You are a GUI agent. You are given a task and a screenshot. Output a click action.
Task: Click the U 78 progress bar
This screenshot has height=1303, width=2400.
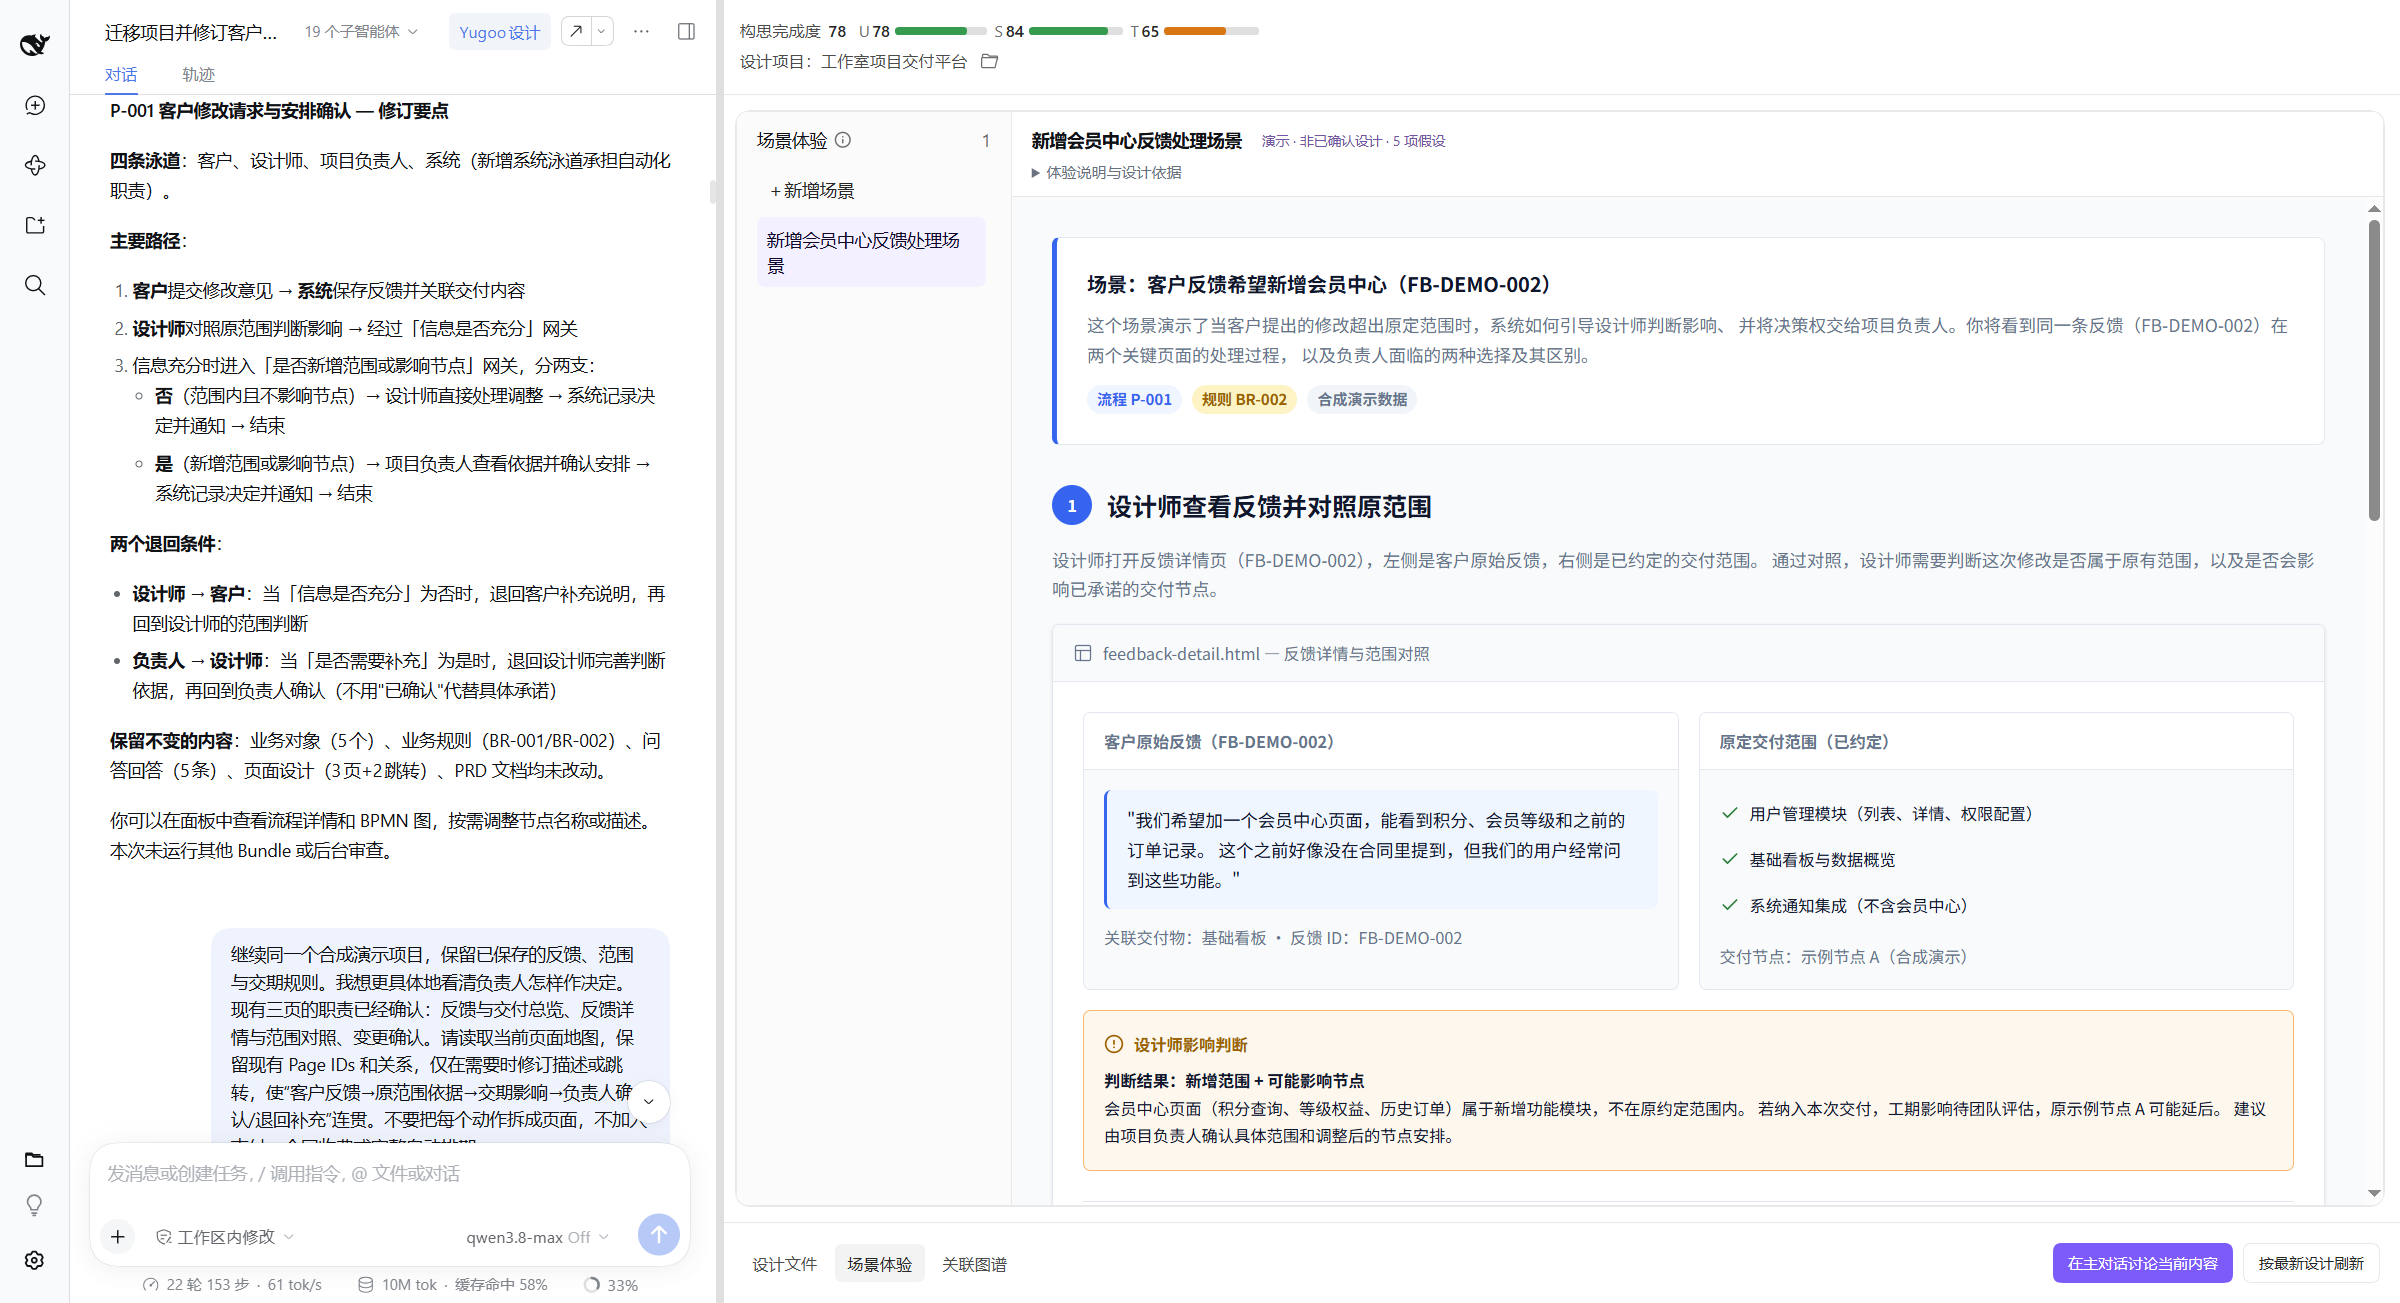(x=941, y=31)
